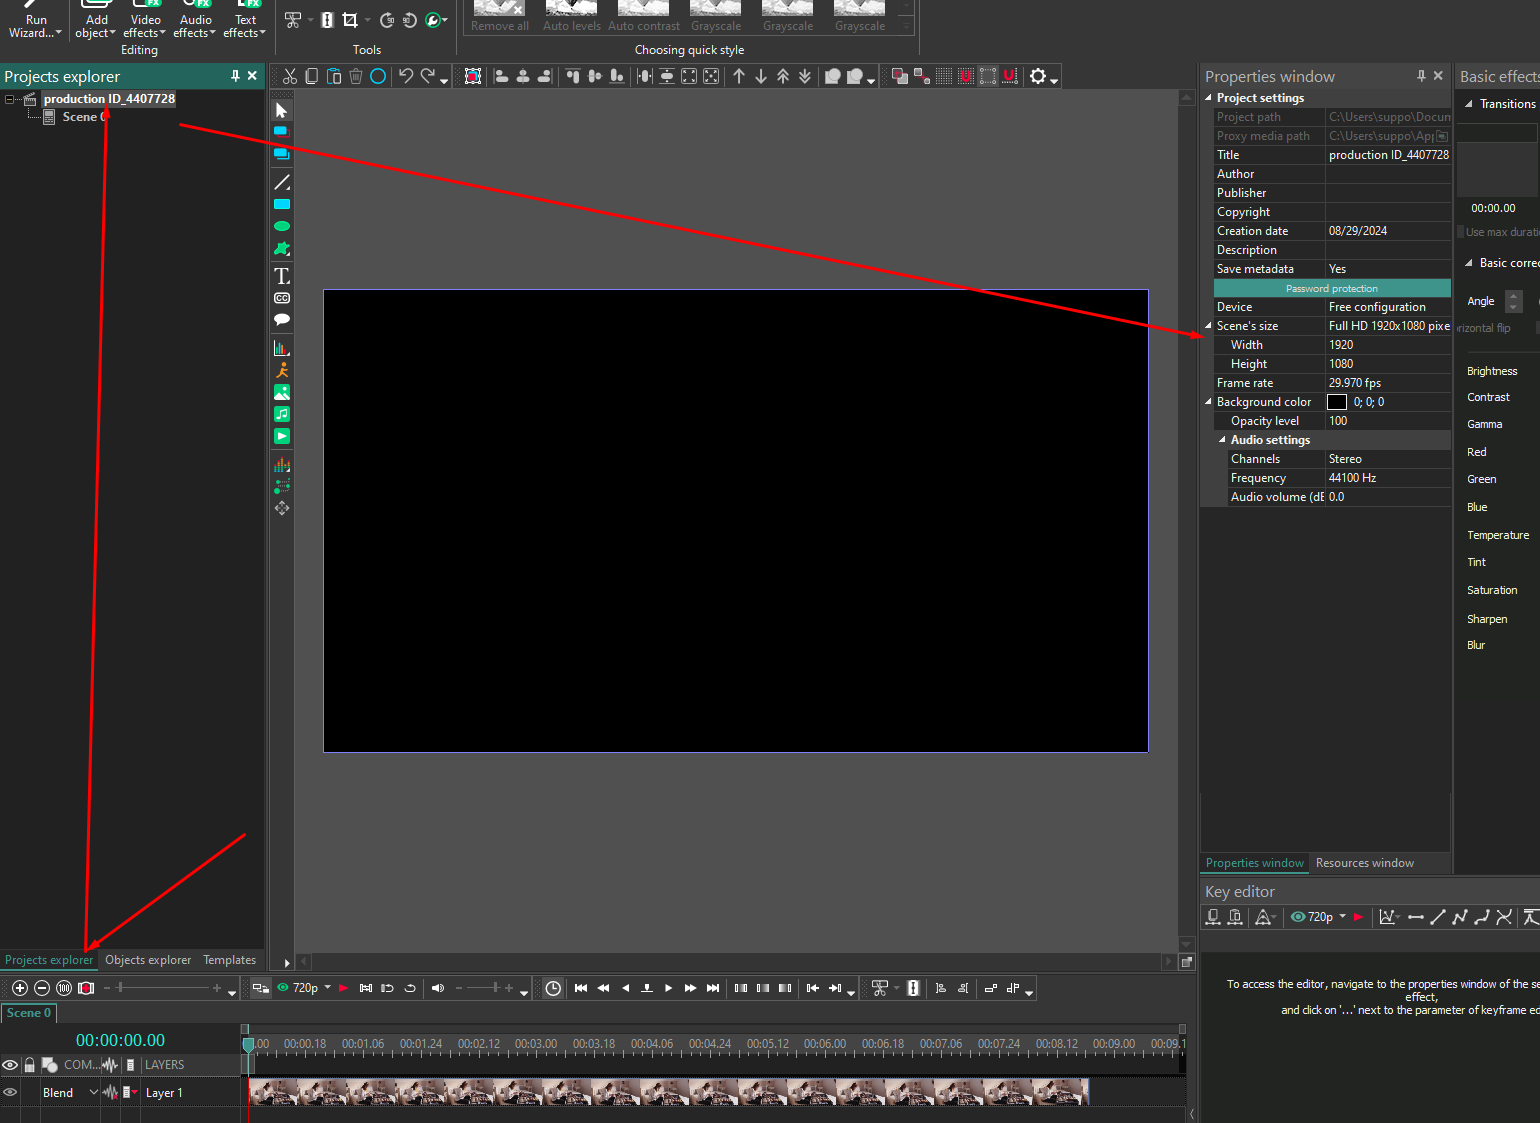Apply the Auto levels quick style

pos(572,17)
